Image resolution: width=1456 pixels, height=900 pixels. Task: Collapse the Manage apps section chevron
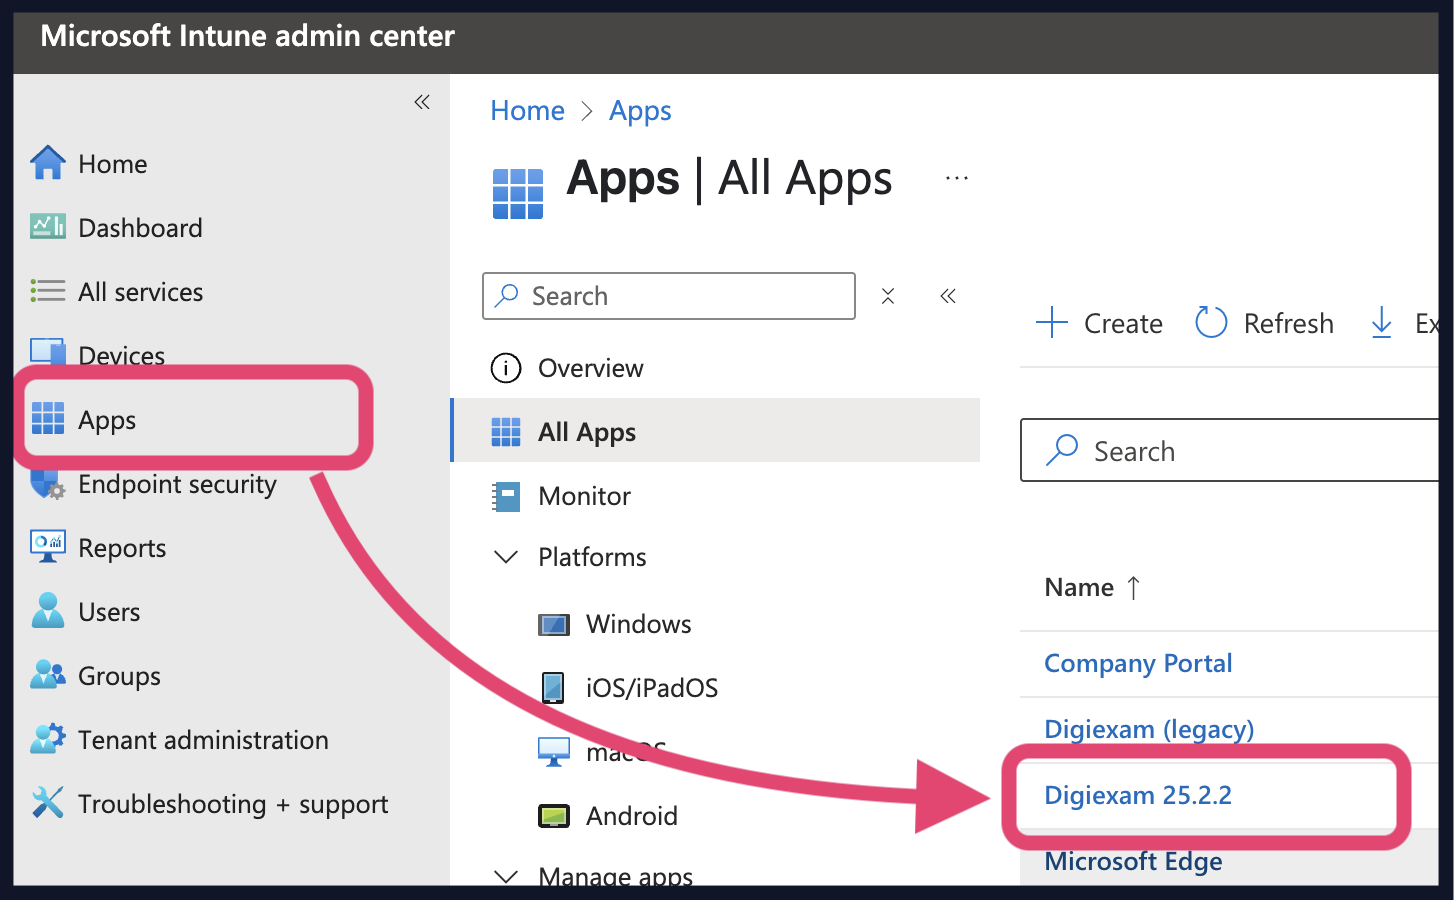pyautogui.click(x=507, y=876)
